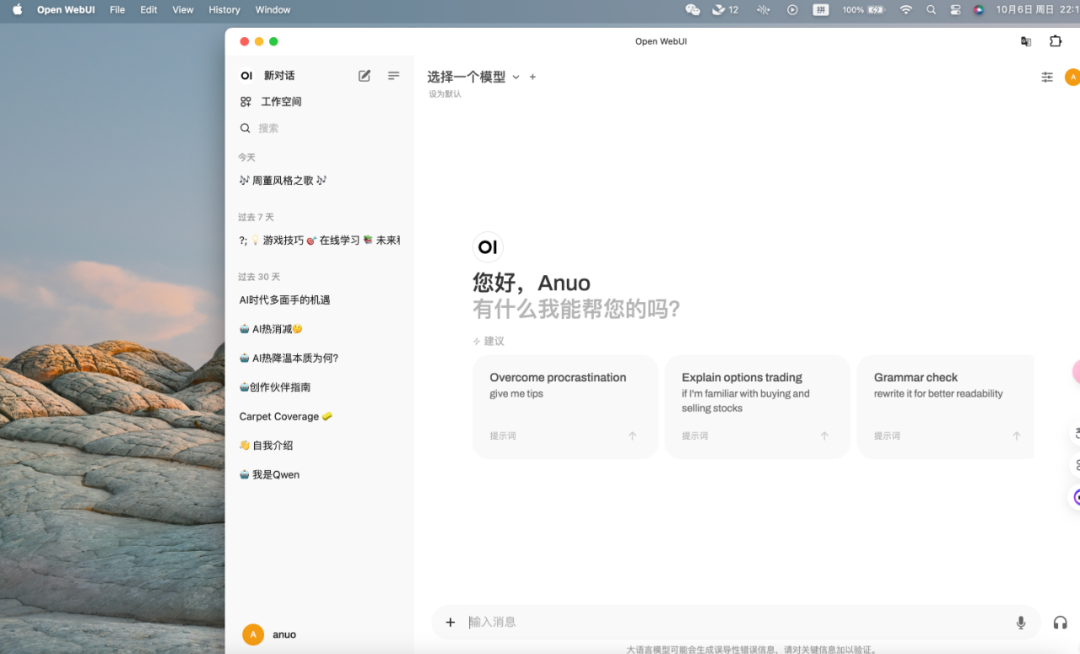Open the 游戏技巧 在线学习 chat
The height and width of the screenshot is (654, 1080).
click(318, 240)
